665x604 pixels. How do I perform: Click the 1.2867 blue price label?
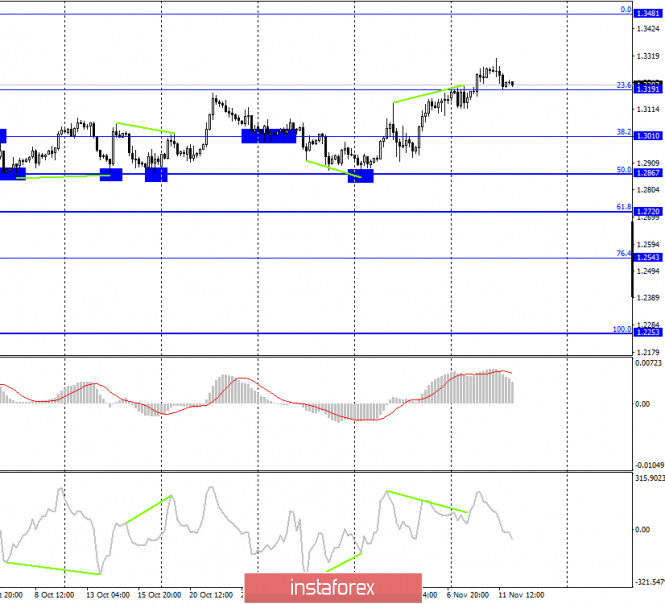pos(648,173)
